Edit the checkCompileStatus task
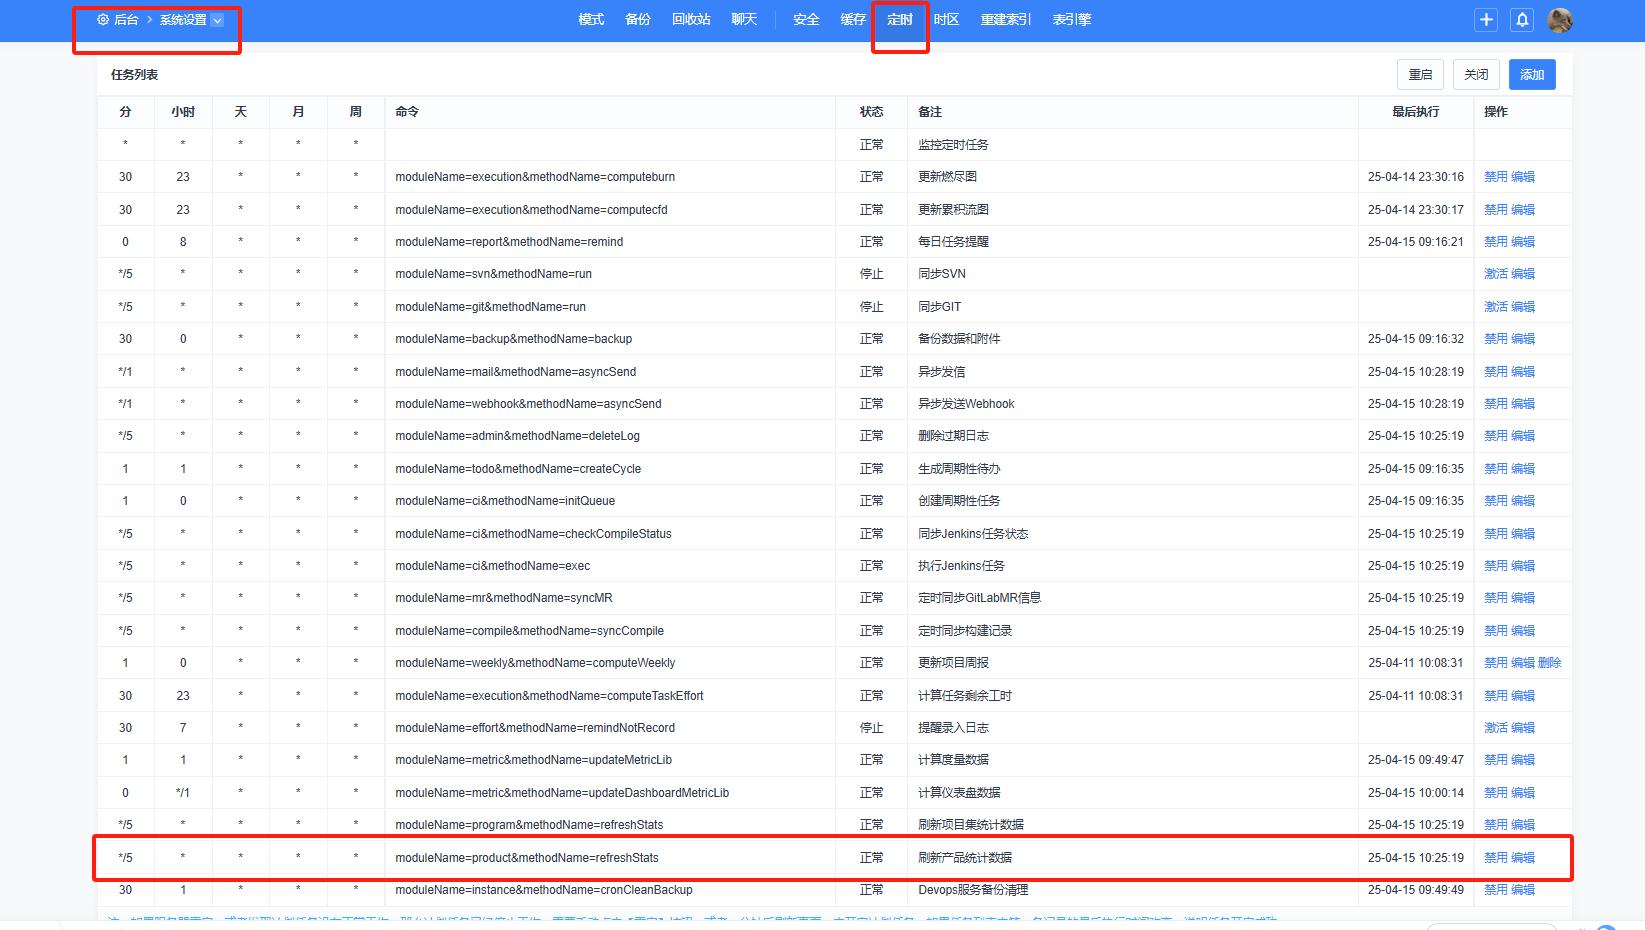The height and width of the screenshot is (930, 1645). [1523, 534]
